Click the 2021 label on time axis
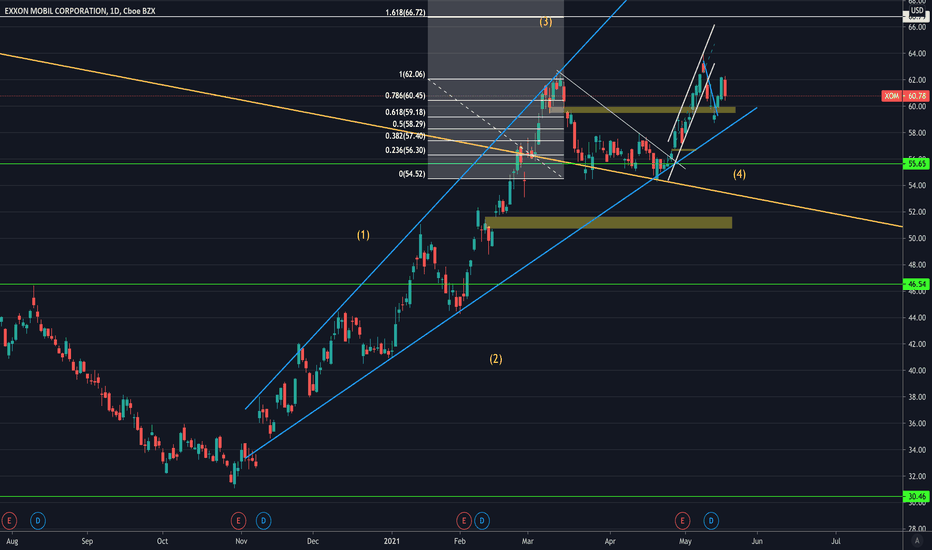Image resolution: width=932 pixels, height=550 pixels. tap(392, 541)
